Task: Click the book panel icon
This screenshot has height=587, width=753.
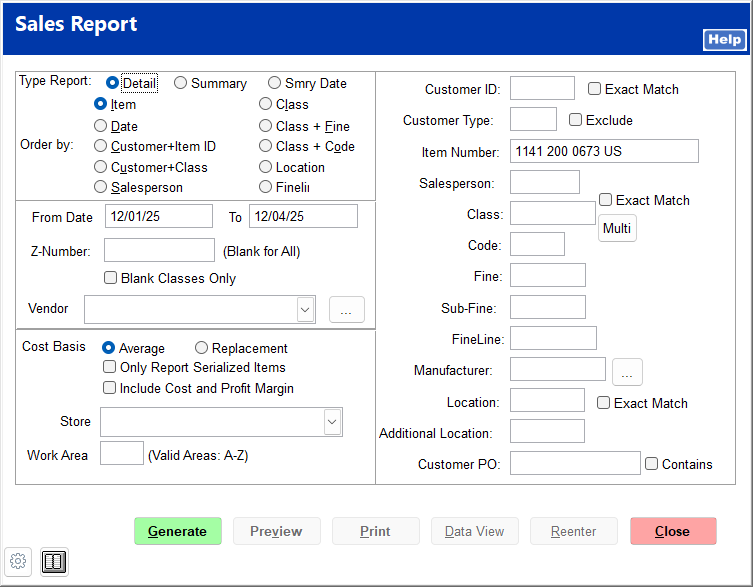Action: pos(54,562)
